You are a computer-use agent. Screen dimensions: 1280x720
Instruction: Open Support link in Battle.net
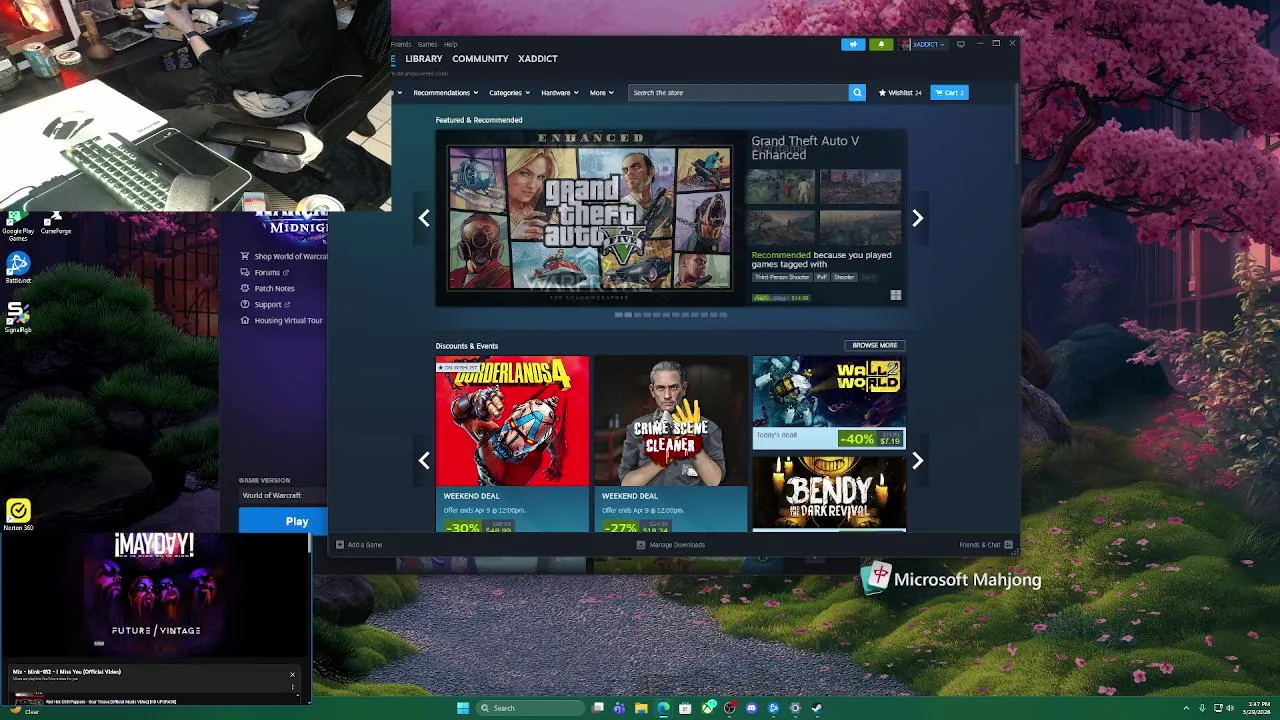click(266, 304)
